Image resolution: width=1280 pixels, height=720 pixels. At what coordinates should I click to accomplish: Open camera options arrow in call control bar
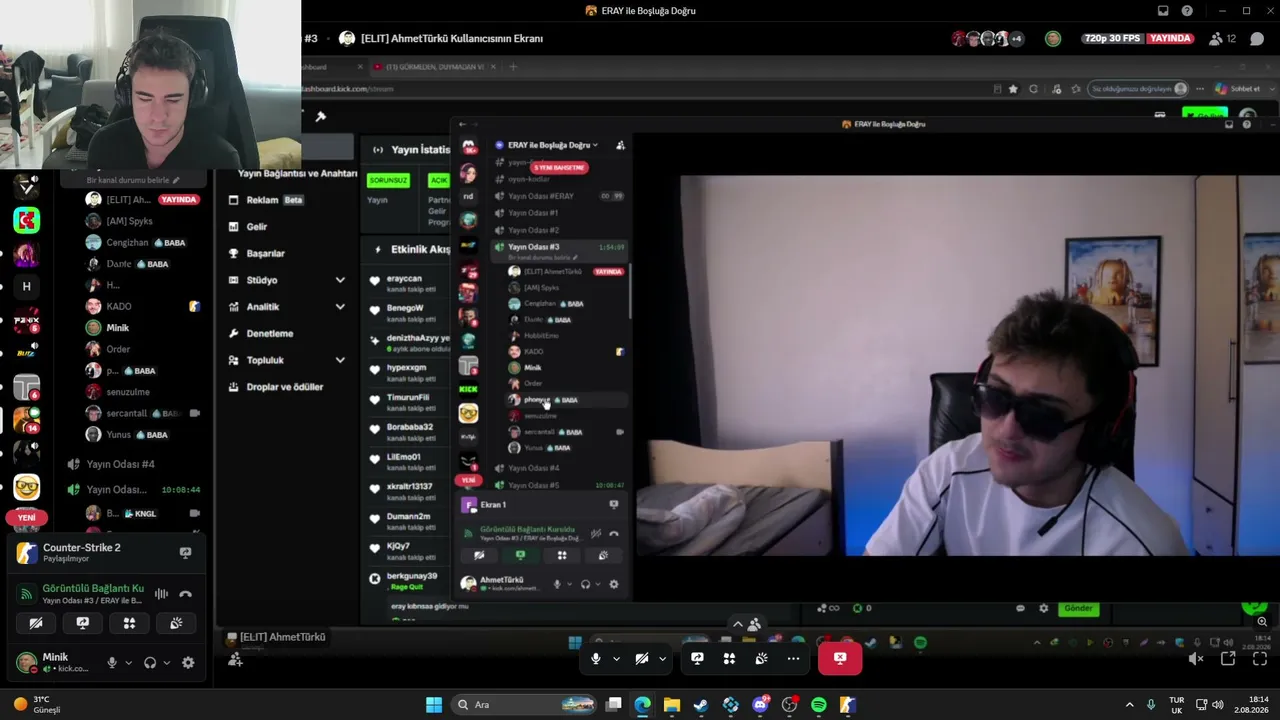[662, 658]
